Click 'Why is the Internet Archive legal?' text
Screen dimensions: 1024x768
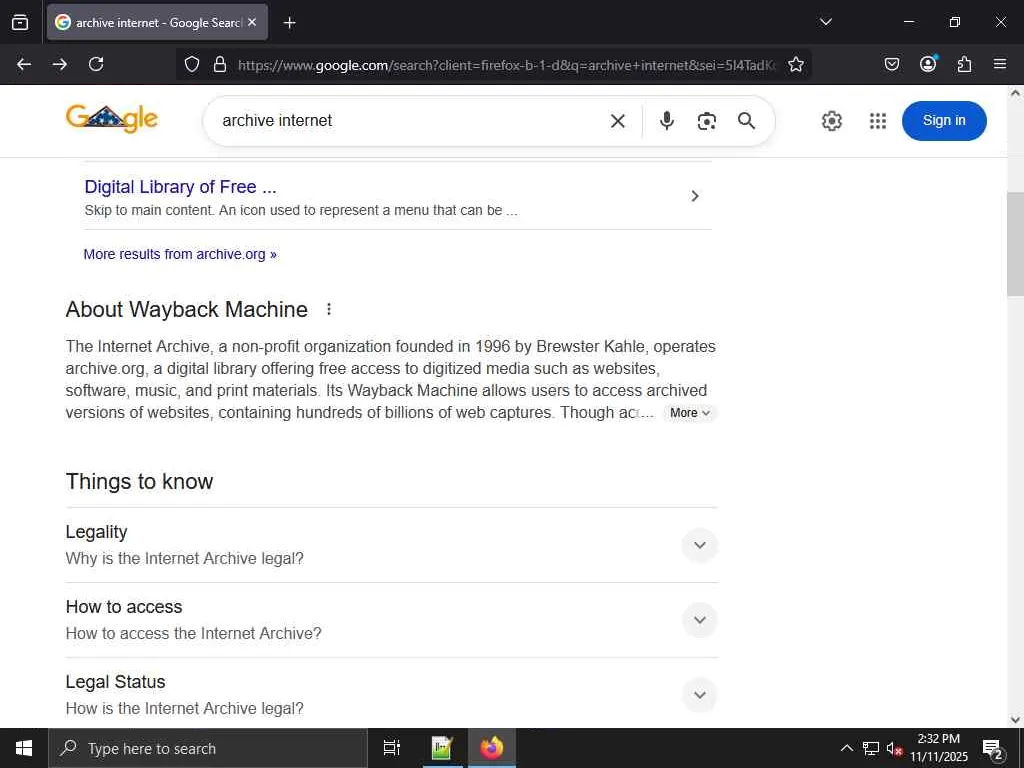tap(184, 558)
